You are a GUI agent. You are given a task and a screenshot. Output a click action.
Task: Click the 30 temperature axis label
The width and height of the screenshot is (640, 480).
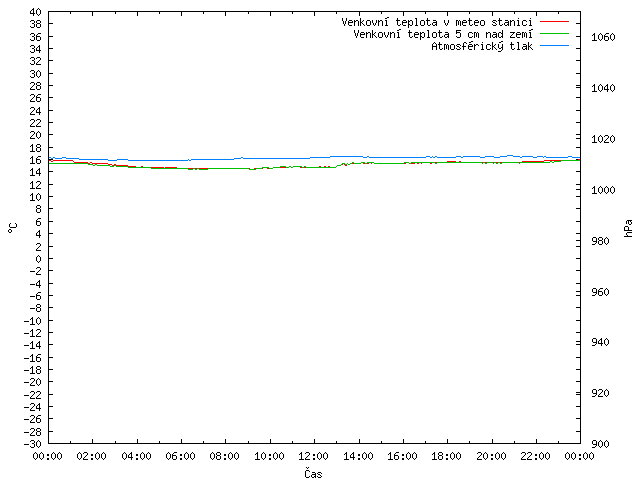point(36,74)
